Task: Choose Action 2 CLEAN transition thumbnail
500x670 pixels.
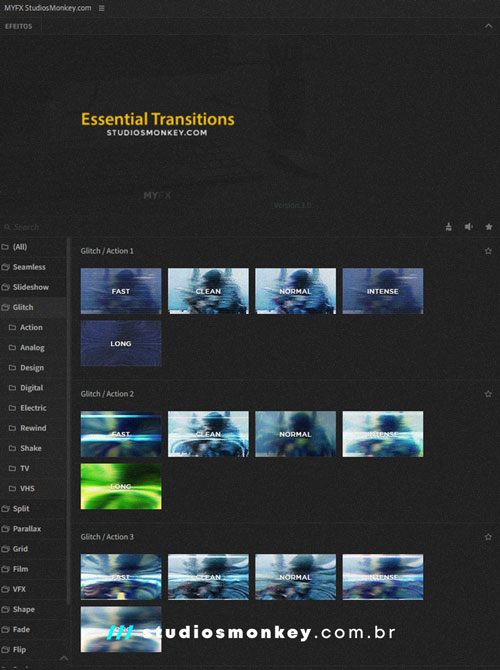Action: [x=208, y=434]
